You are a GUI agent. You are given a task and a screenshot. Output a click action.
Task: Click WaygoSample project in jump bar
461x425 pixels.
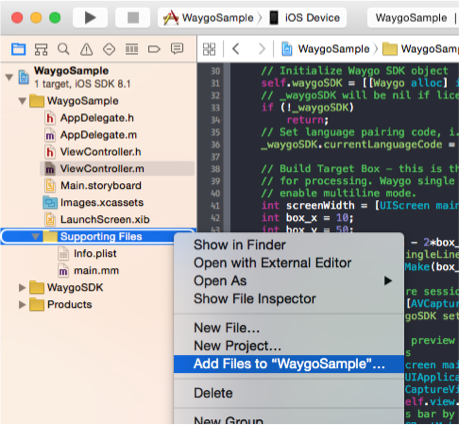326,49
